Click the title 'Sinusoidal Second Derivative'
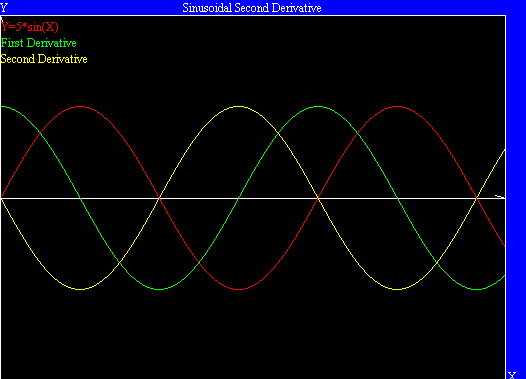 pyautogui.click(x=252, y=8)
